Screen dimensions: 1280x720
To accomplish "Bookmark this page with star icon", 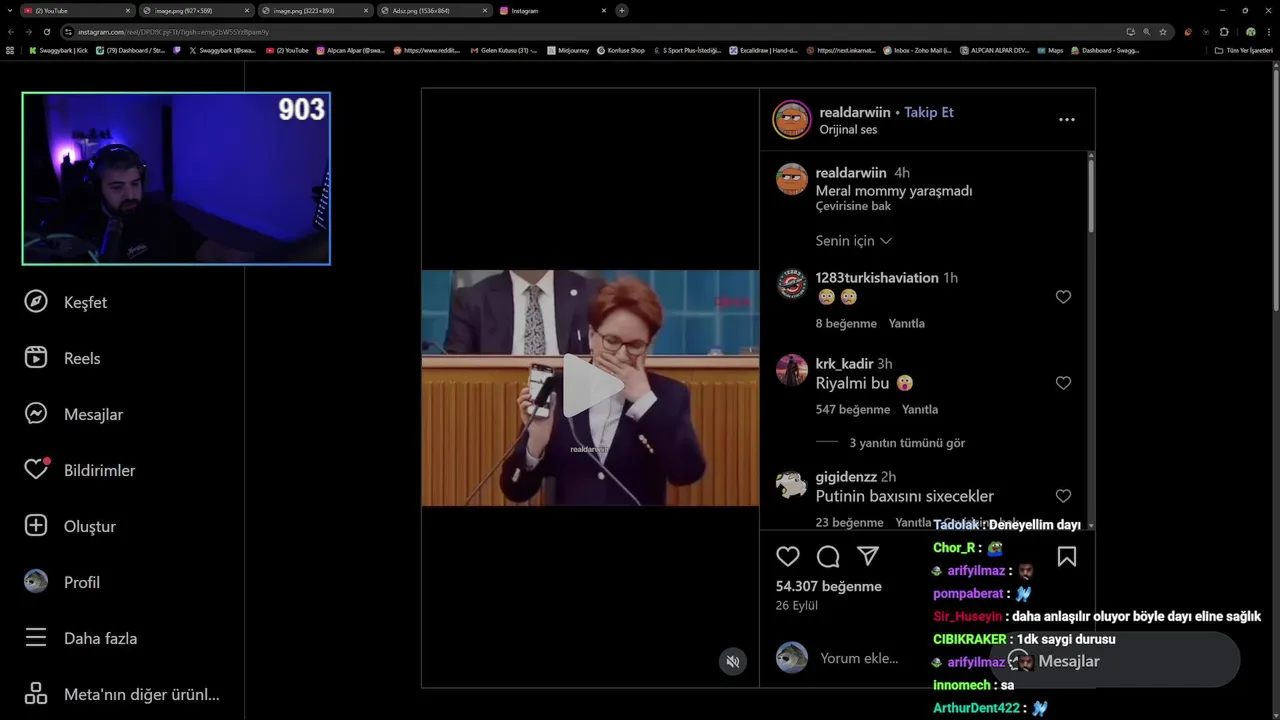I will pos(1163,32).
